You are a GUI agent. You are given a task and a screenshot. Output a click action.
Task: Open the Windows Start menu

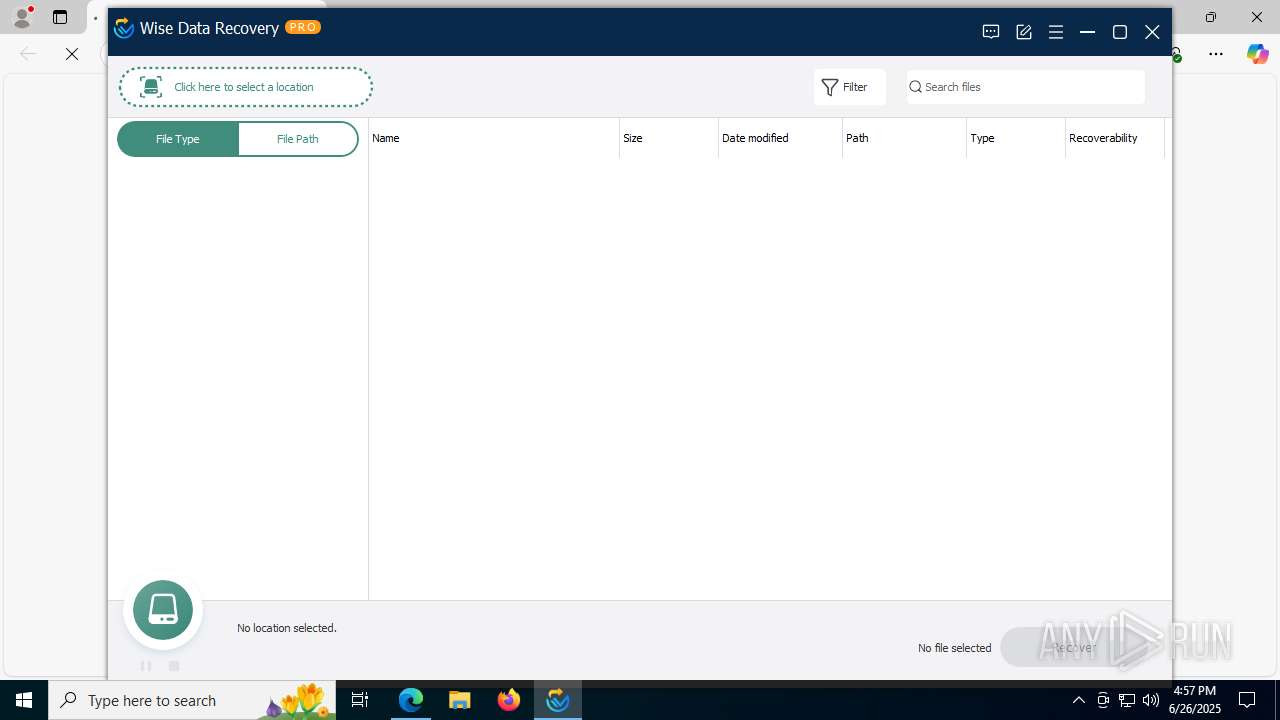tap(24, 700)
